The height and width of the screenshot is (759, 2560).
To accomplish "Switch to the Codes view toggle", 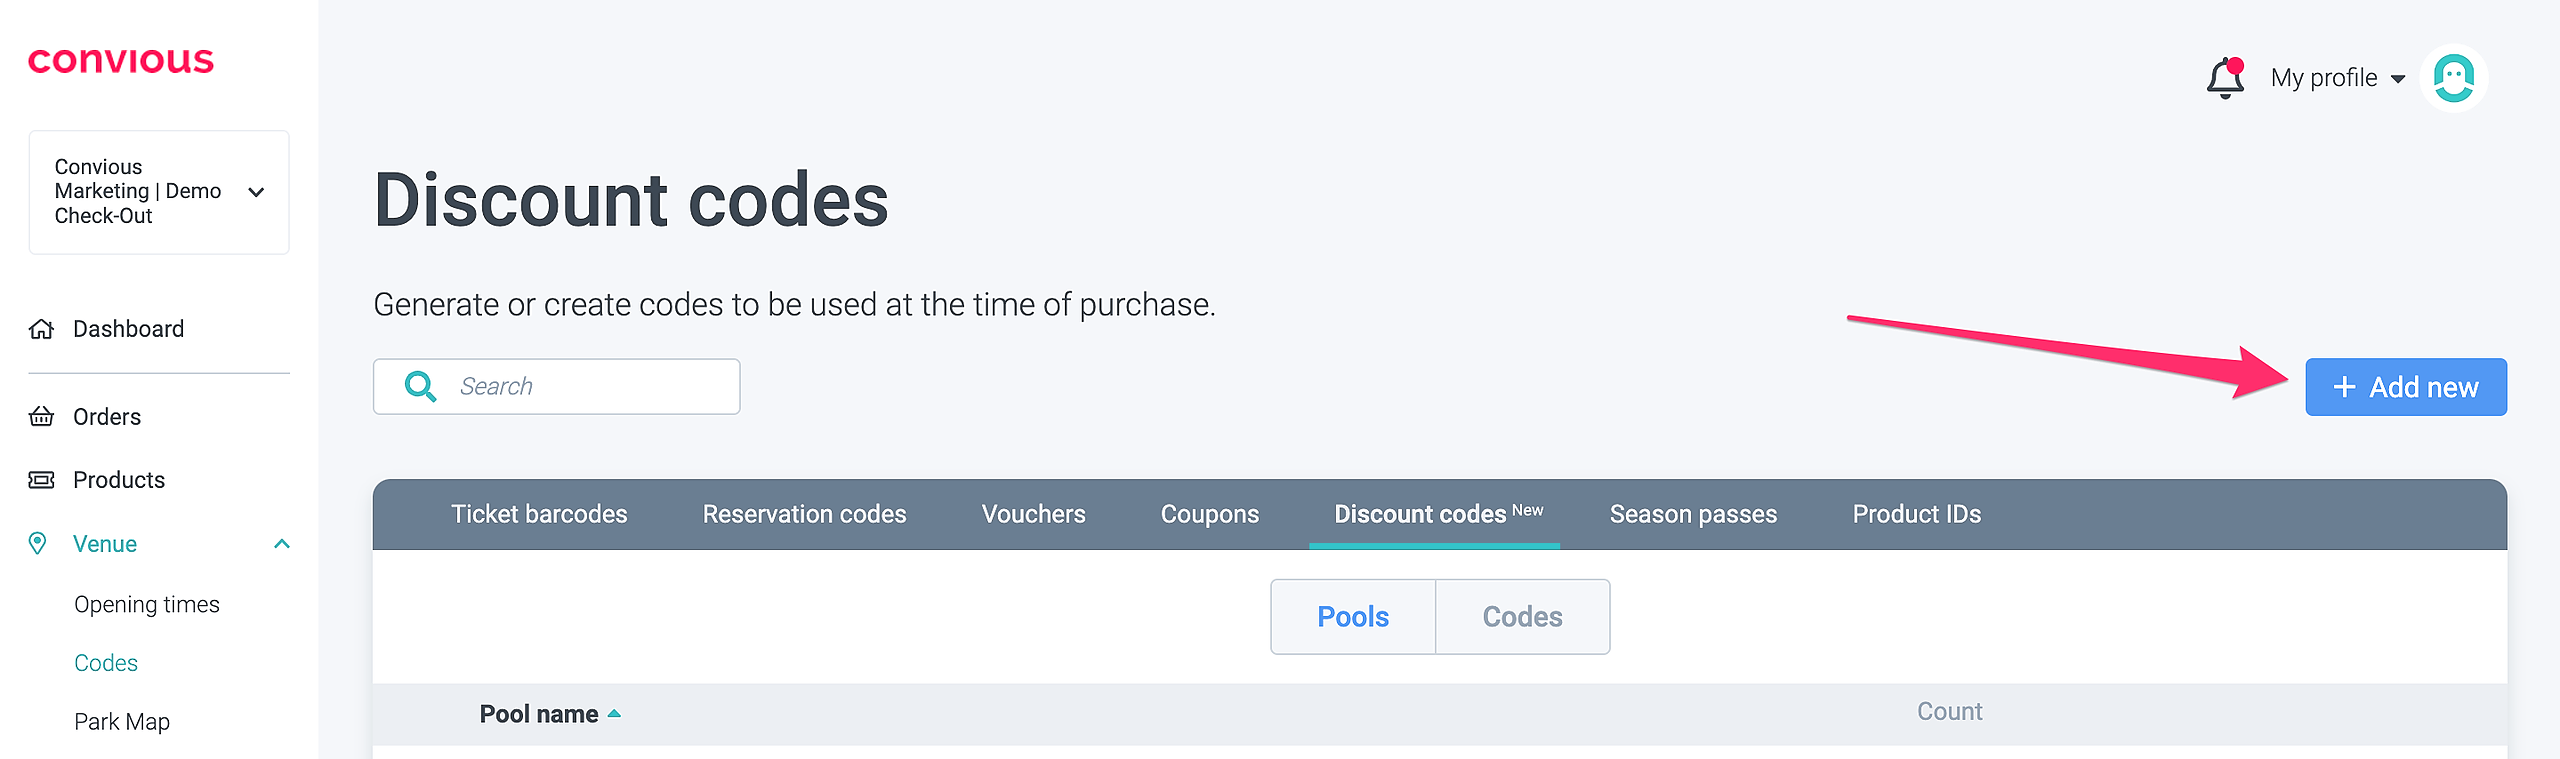I will 1522,617.
